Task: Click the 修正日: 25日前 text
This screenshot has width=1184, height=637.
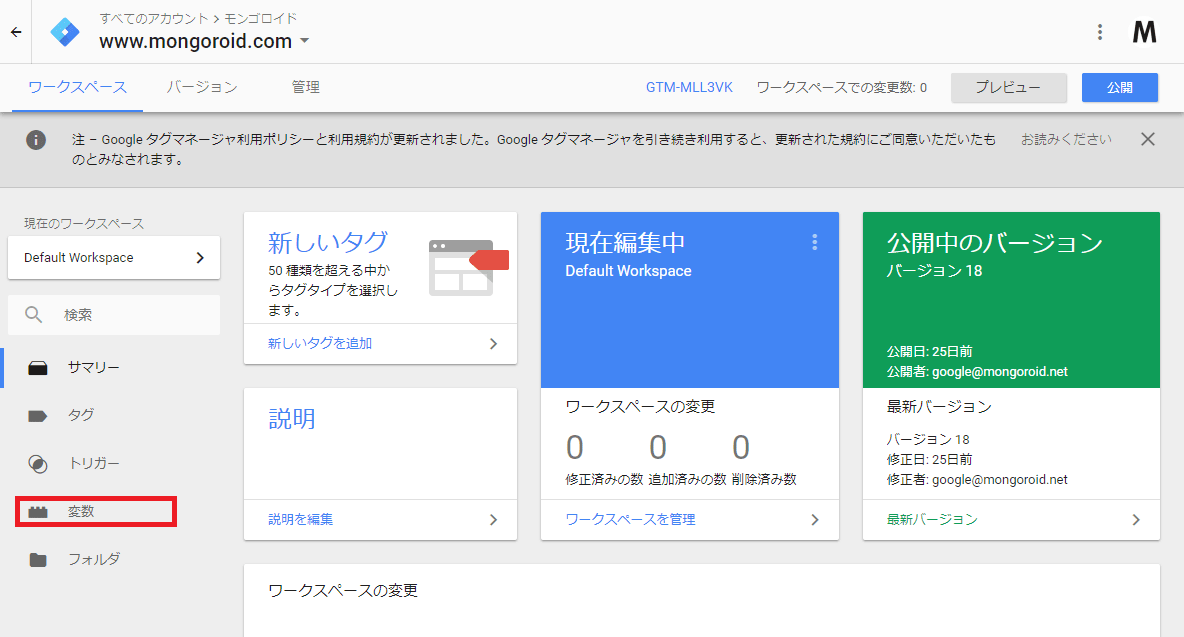Action: (x=930, y=460)
